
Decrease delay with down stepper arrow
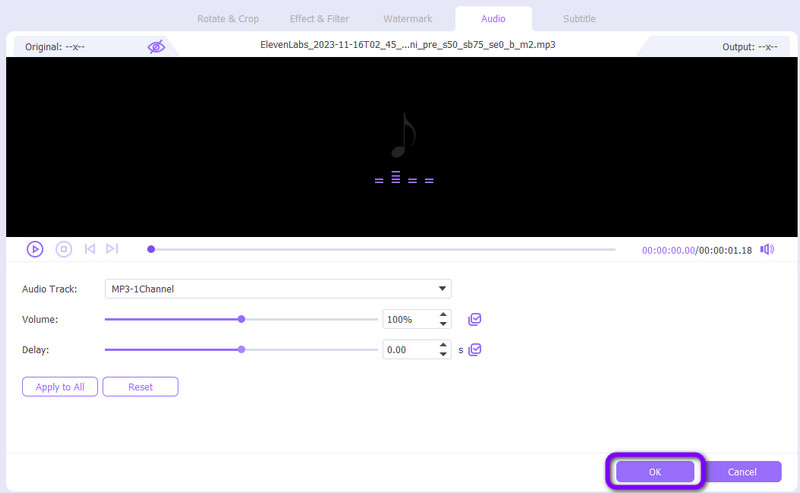click(443, 354)
